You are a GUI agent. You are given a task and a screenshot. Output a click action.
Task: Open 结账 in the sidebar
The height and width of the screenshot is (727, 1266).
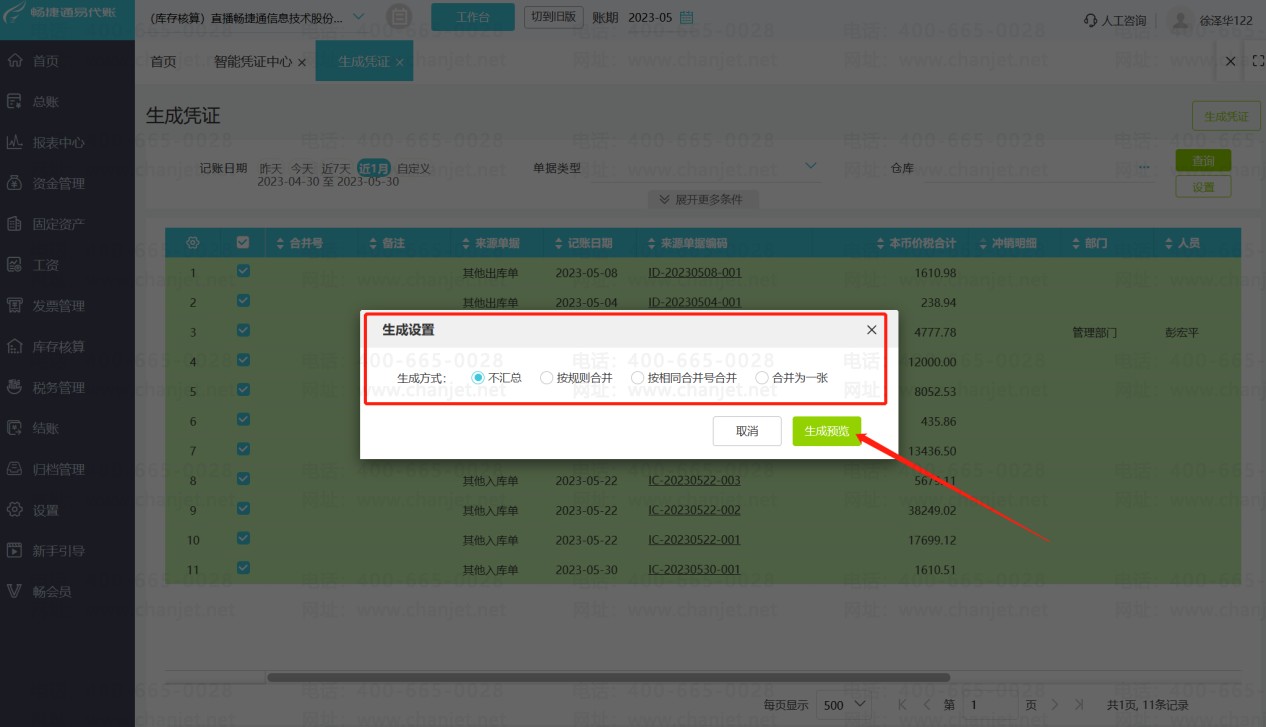[46, 428]
